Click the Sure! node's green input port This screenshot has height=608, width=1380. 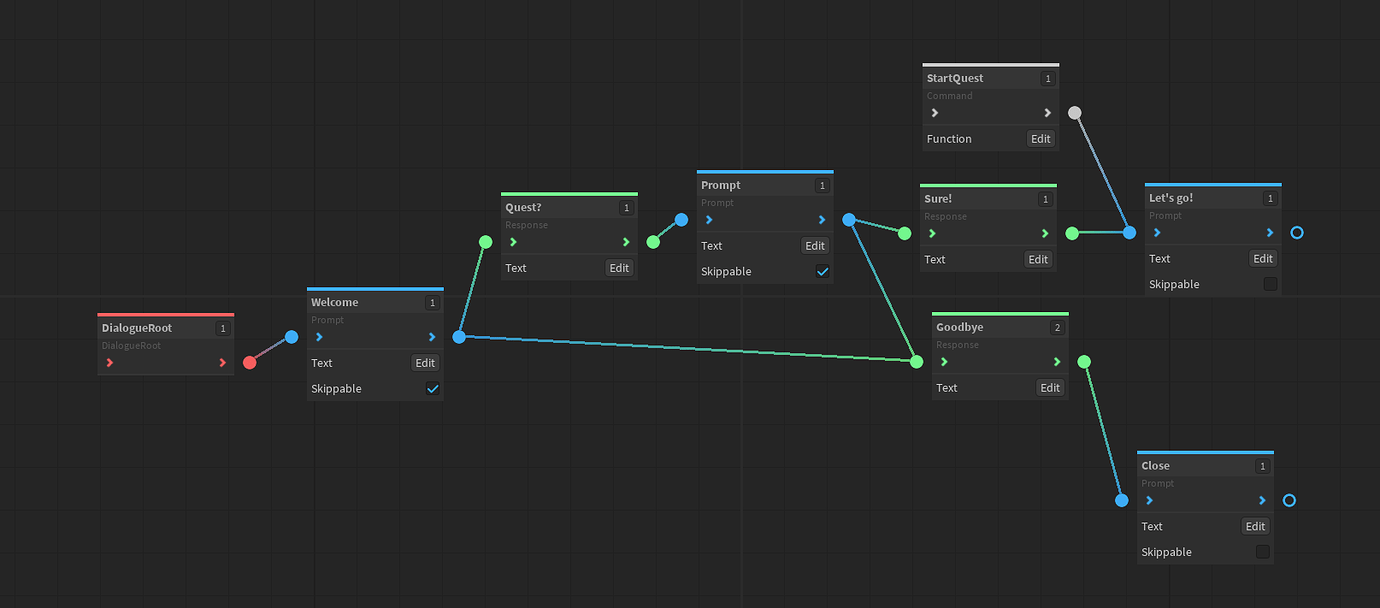pos(905,233)
